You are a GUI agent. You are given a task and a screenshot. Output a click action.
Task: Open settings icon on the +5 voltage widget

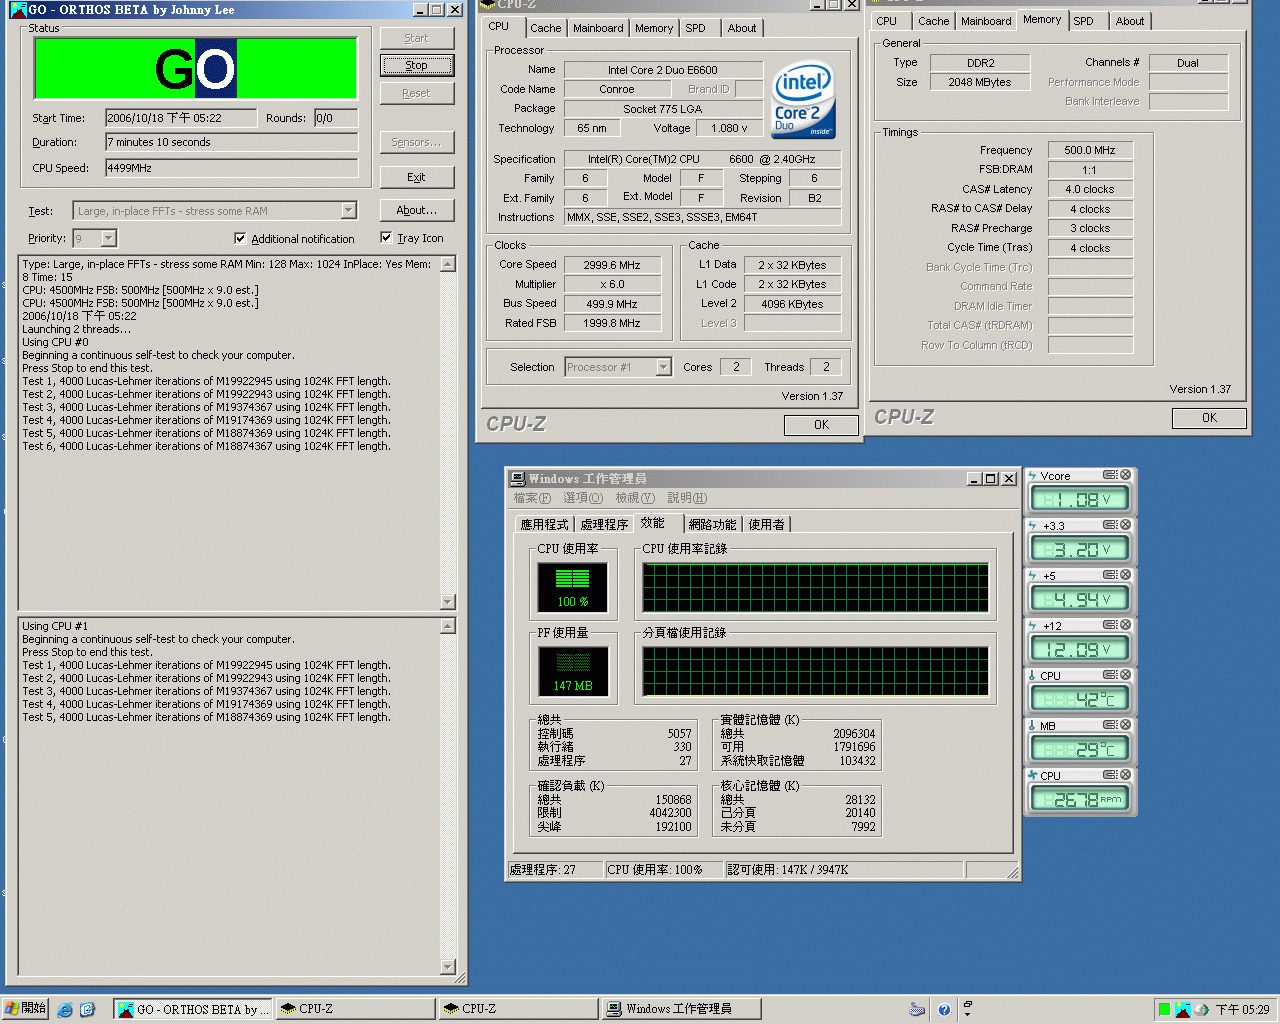click(1110, 575)
